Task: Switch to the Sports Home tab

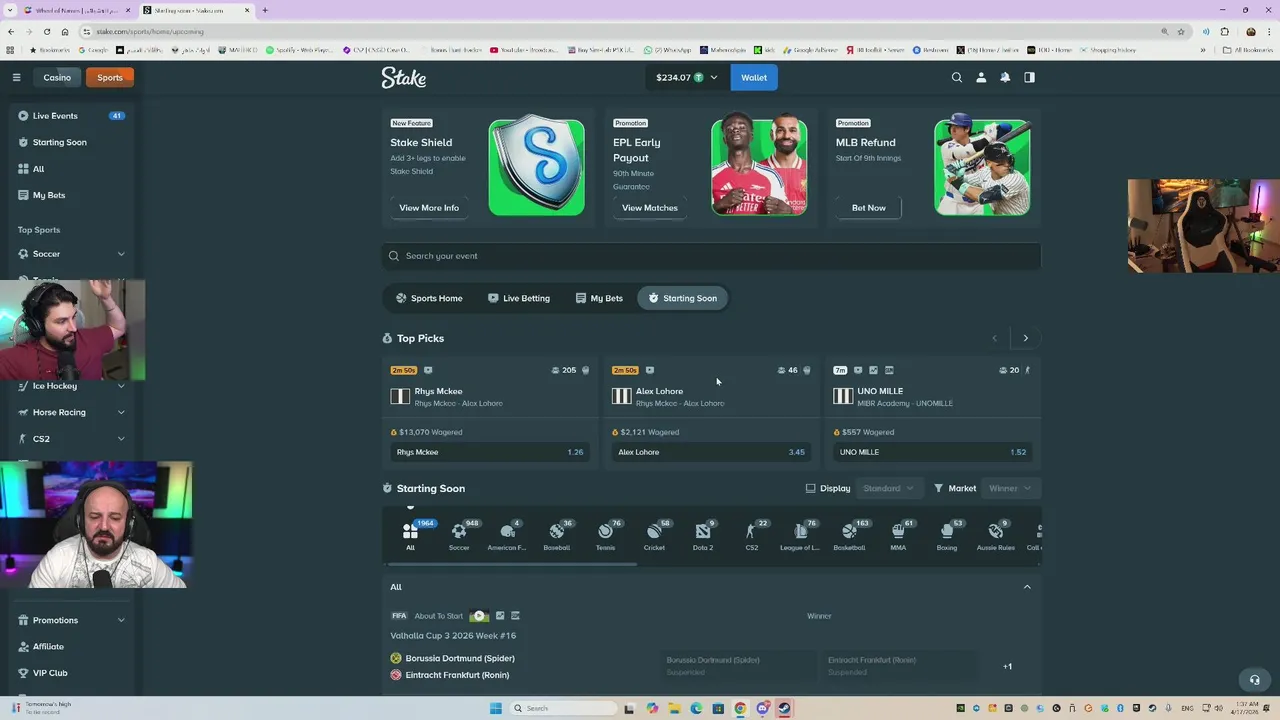Action: (x=429, y=298)
